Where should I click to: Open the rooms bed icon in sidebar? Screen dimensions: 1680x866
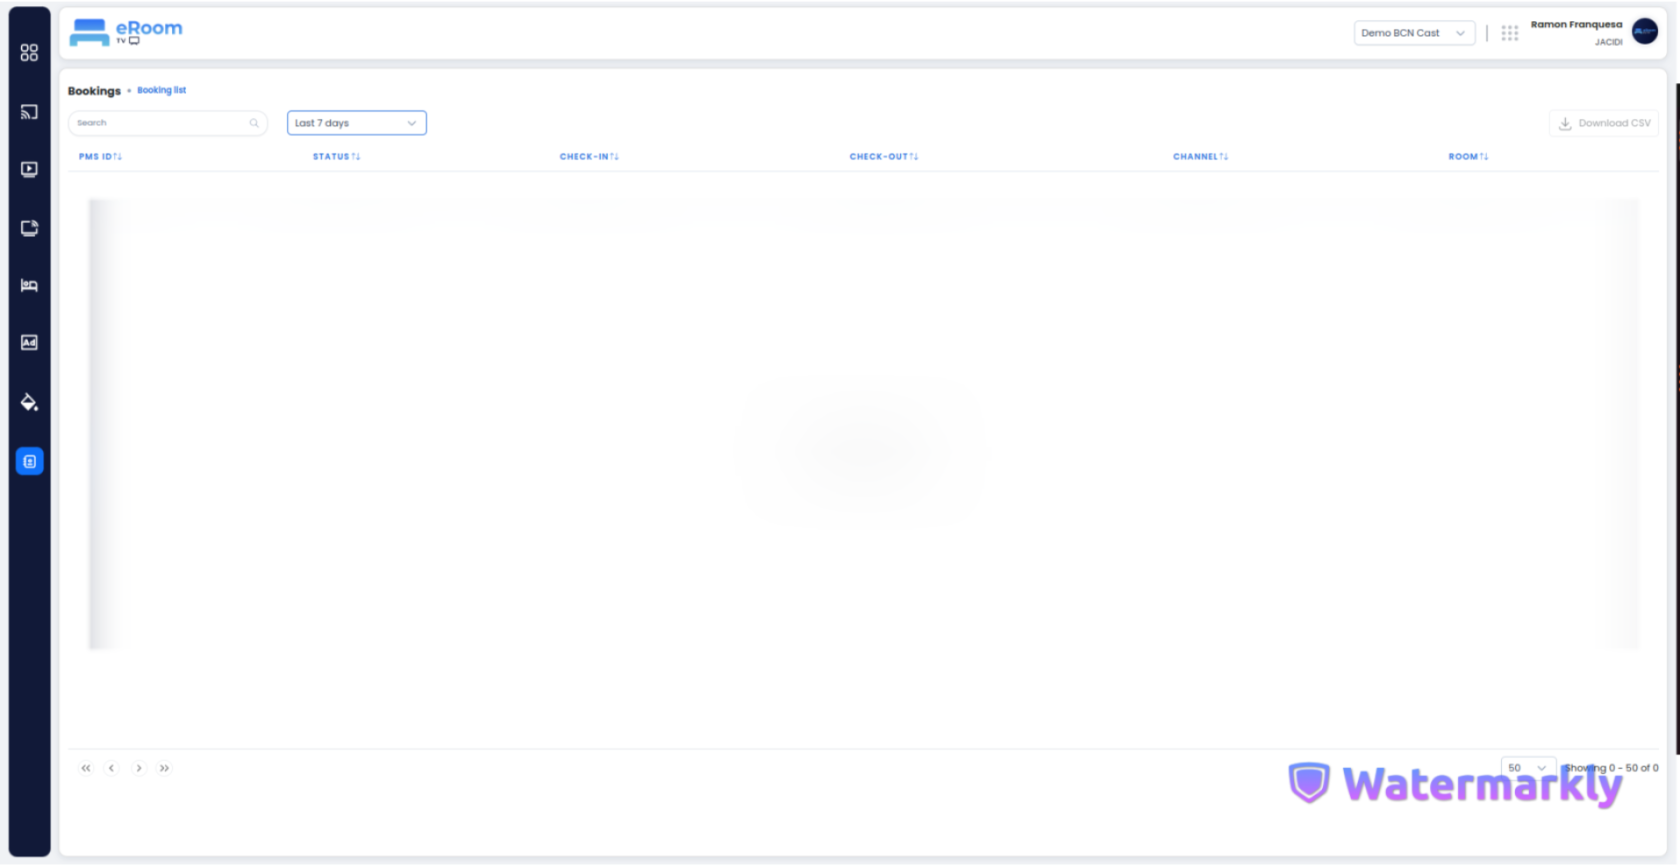tap(29, 286)
